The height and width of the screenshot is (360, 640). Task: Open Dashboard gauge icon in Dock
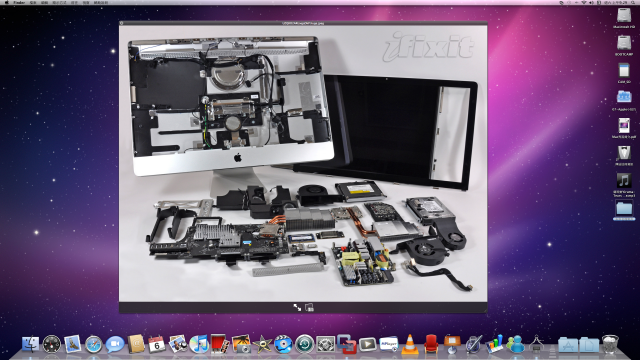pos(51,344)
